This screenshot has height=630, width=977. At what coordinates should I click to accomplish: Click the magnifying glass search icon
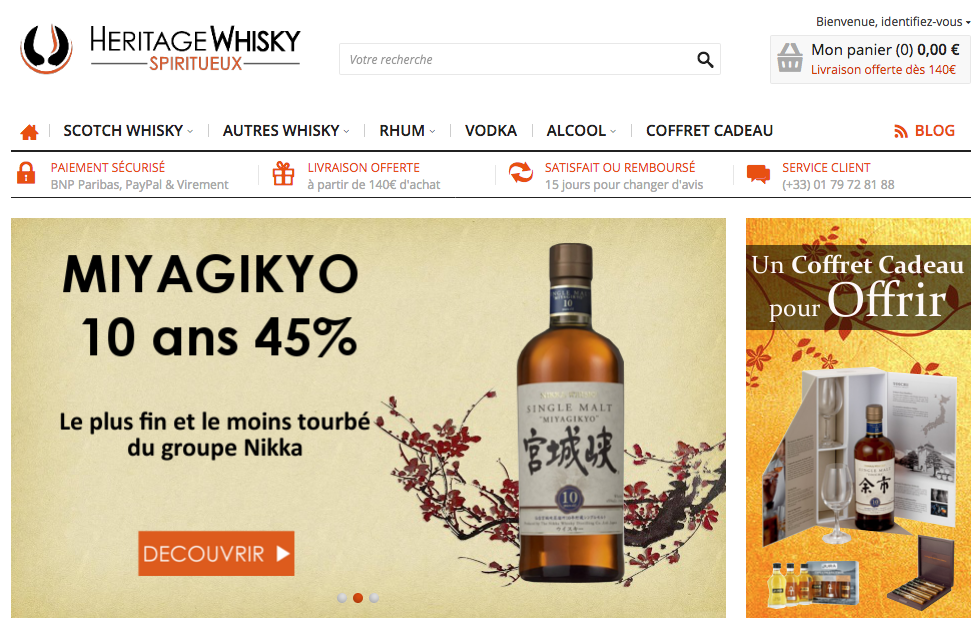pos(705,59)
